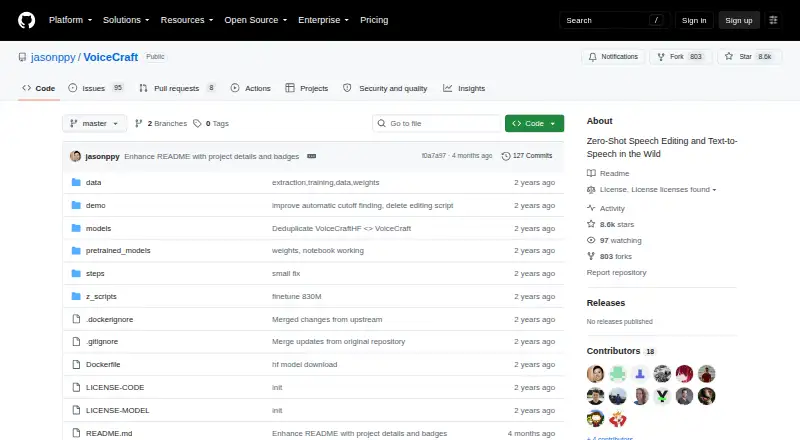Image resolution: width=800 pixels, height=440 pixels.
Task: Open the menu icon beside Sign up
Action: pyautogui.click(x=773, y=20)
